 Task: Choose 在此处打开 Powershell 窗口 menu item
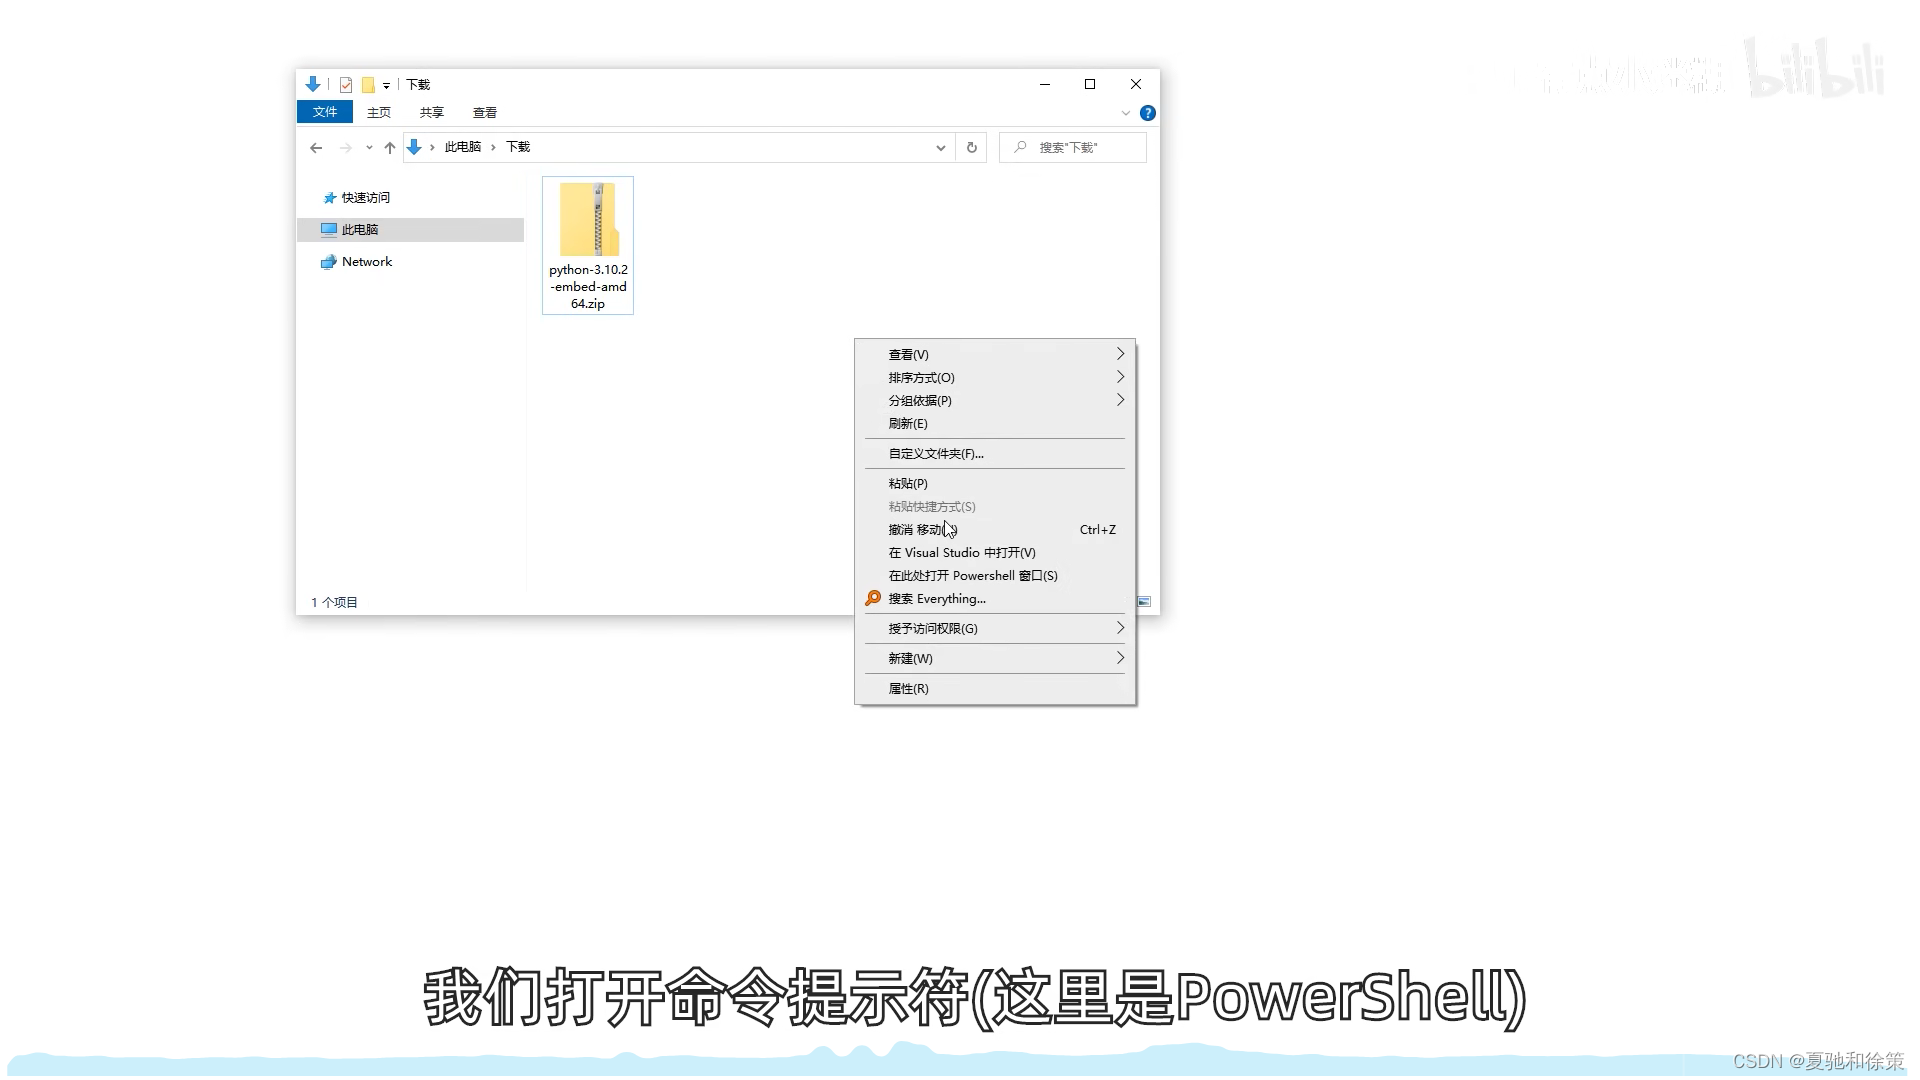pyautogui.click(x=972, y=575)
